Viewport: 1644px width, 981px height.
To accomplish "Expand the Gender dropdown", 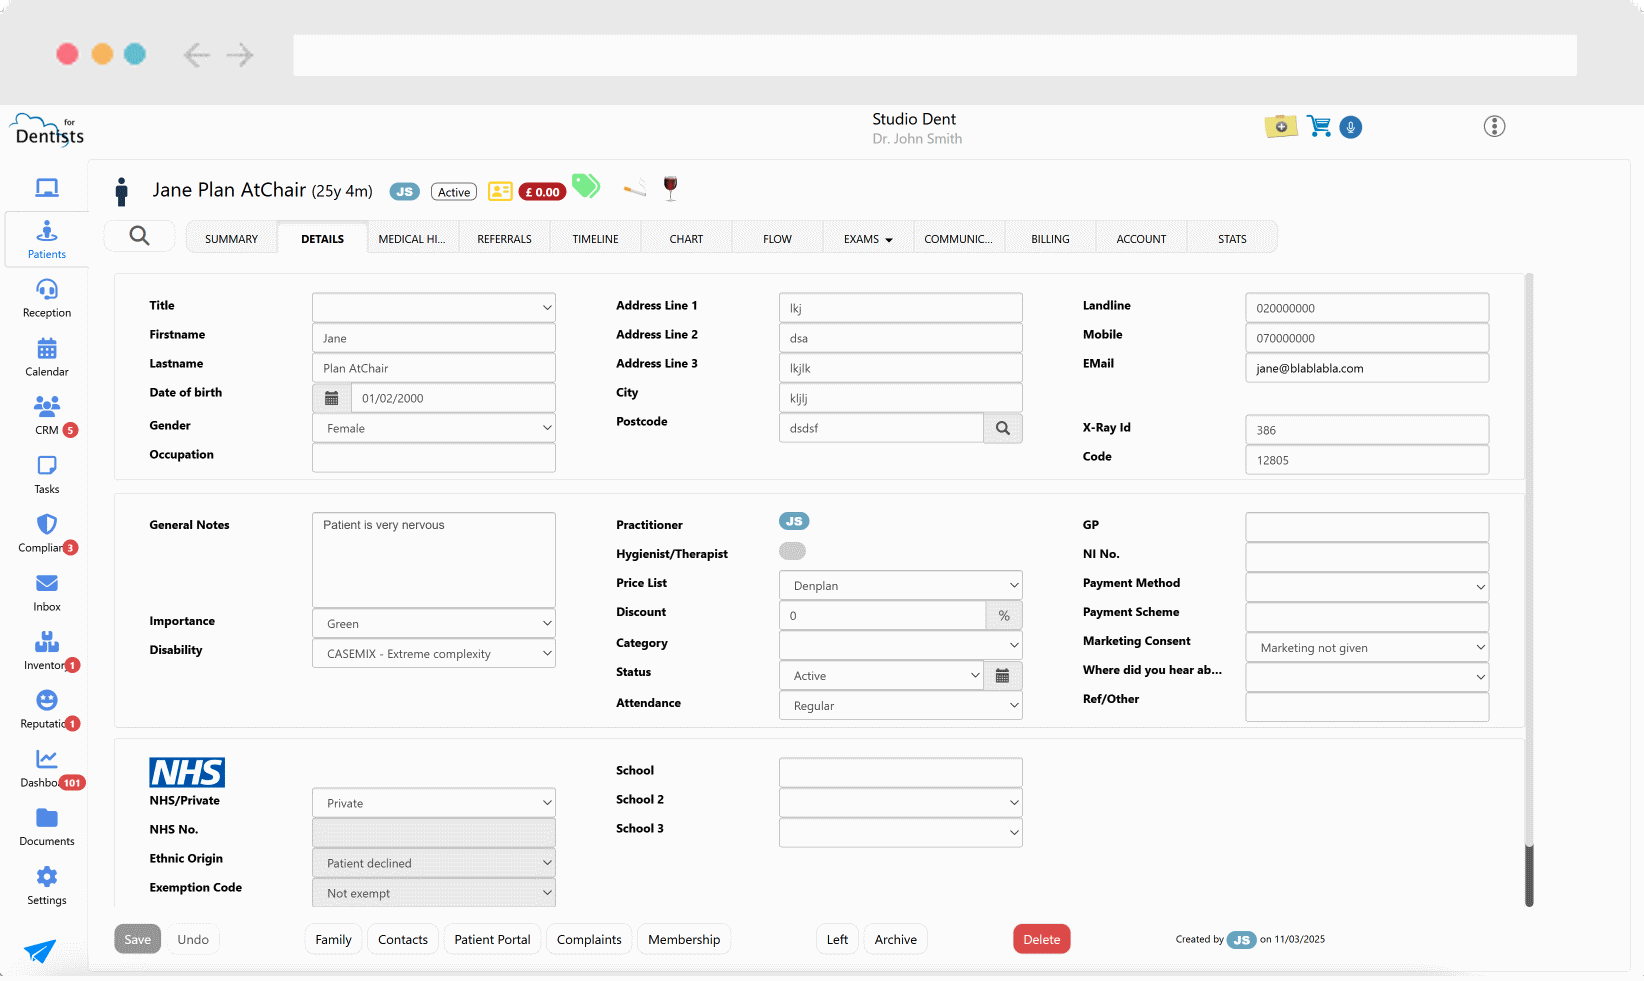I will 434,428.
